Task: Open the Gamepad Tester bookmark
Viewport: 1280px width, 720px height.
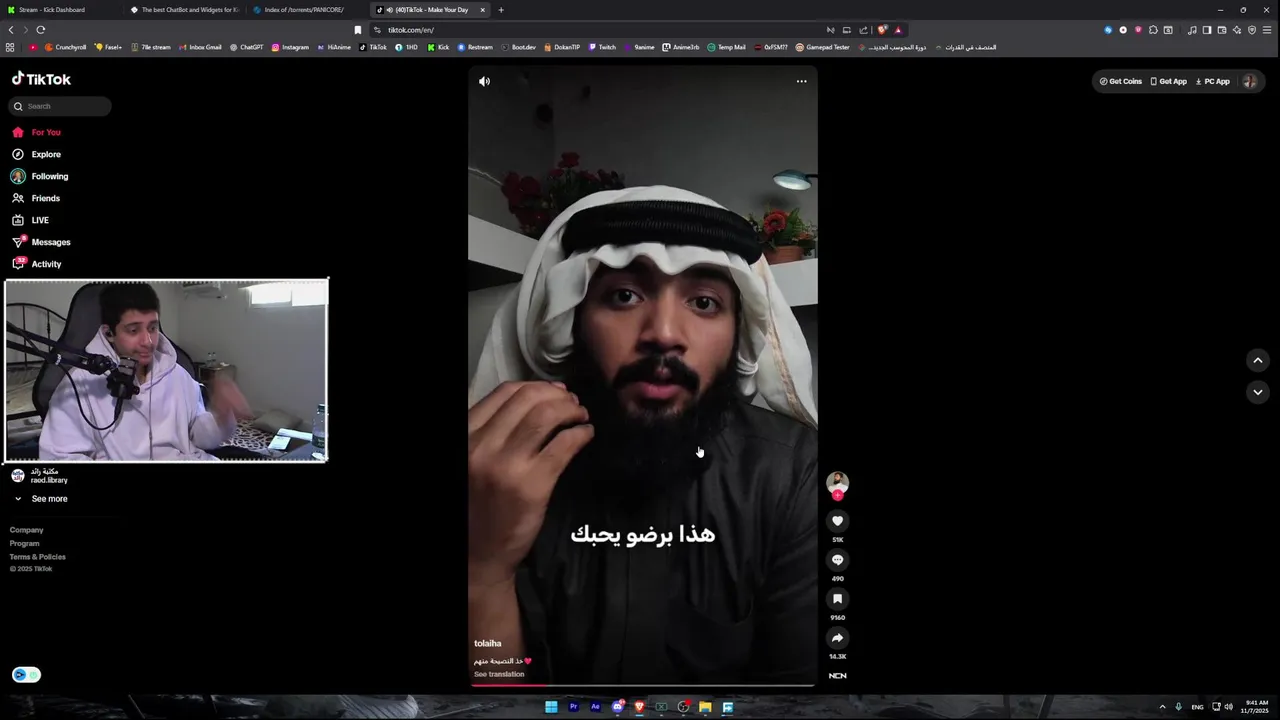Action: click(822, 47)
